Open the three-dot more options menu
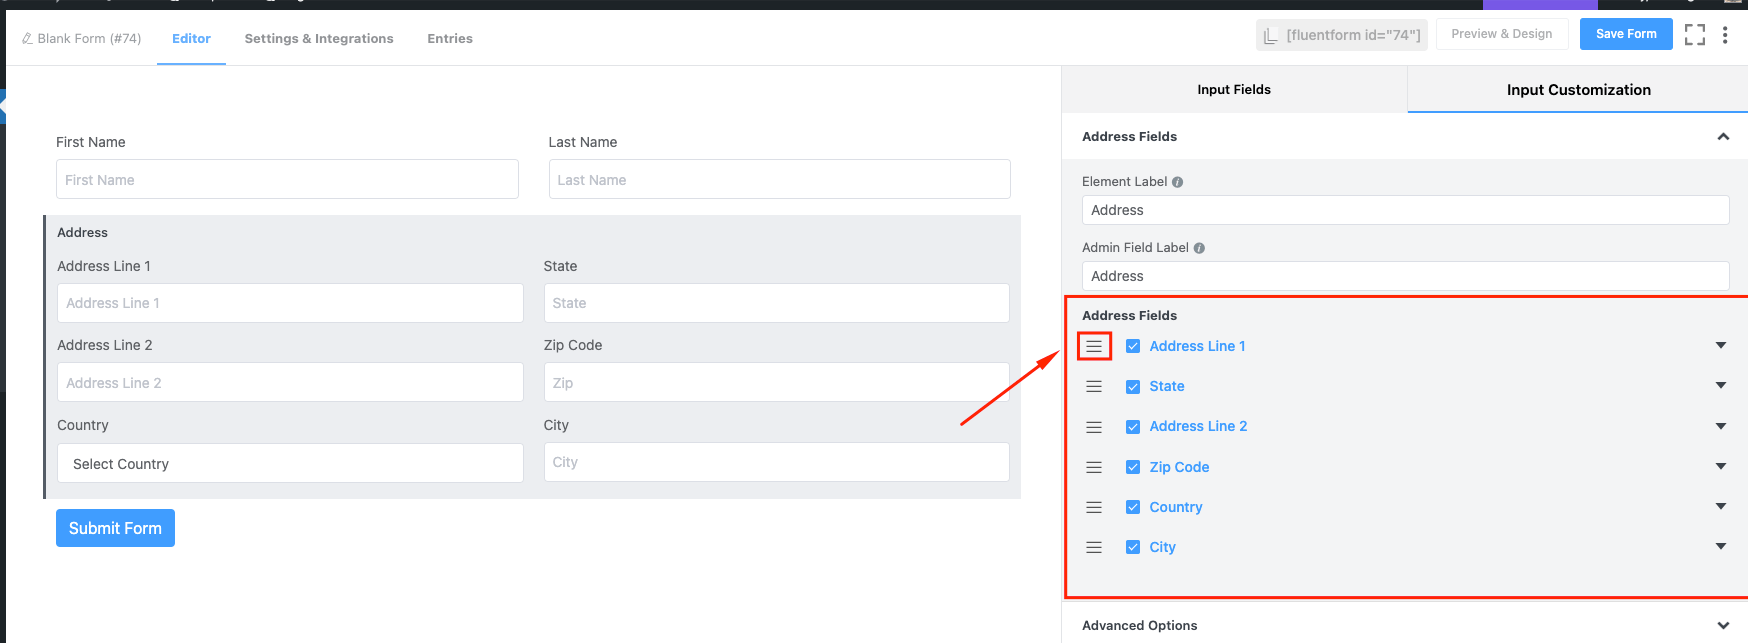Viewport: 1748px width, 643px height. coord(1725,35)
